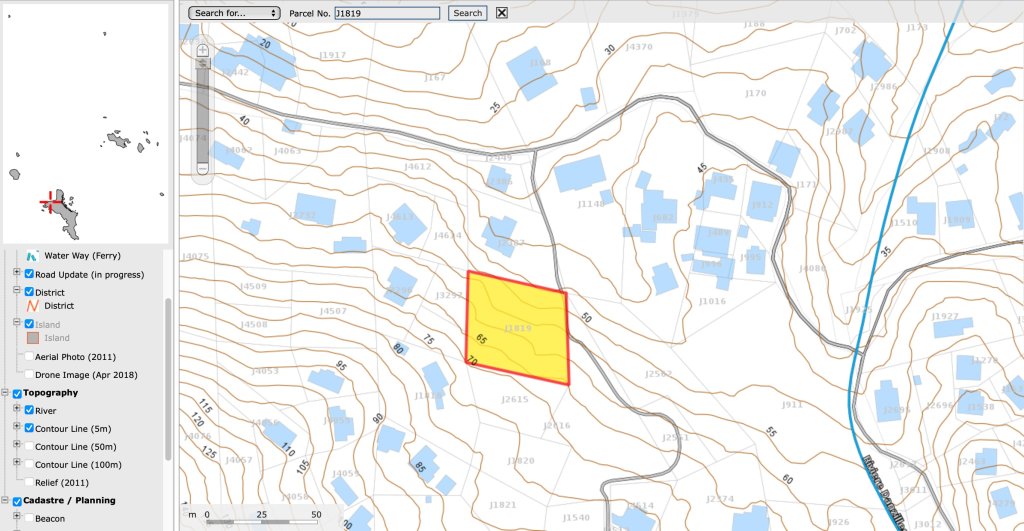
Task: Click the Parcel No. input field
Action: tap(386, 13)
